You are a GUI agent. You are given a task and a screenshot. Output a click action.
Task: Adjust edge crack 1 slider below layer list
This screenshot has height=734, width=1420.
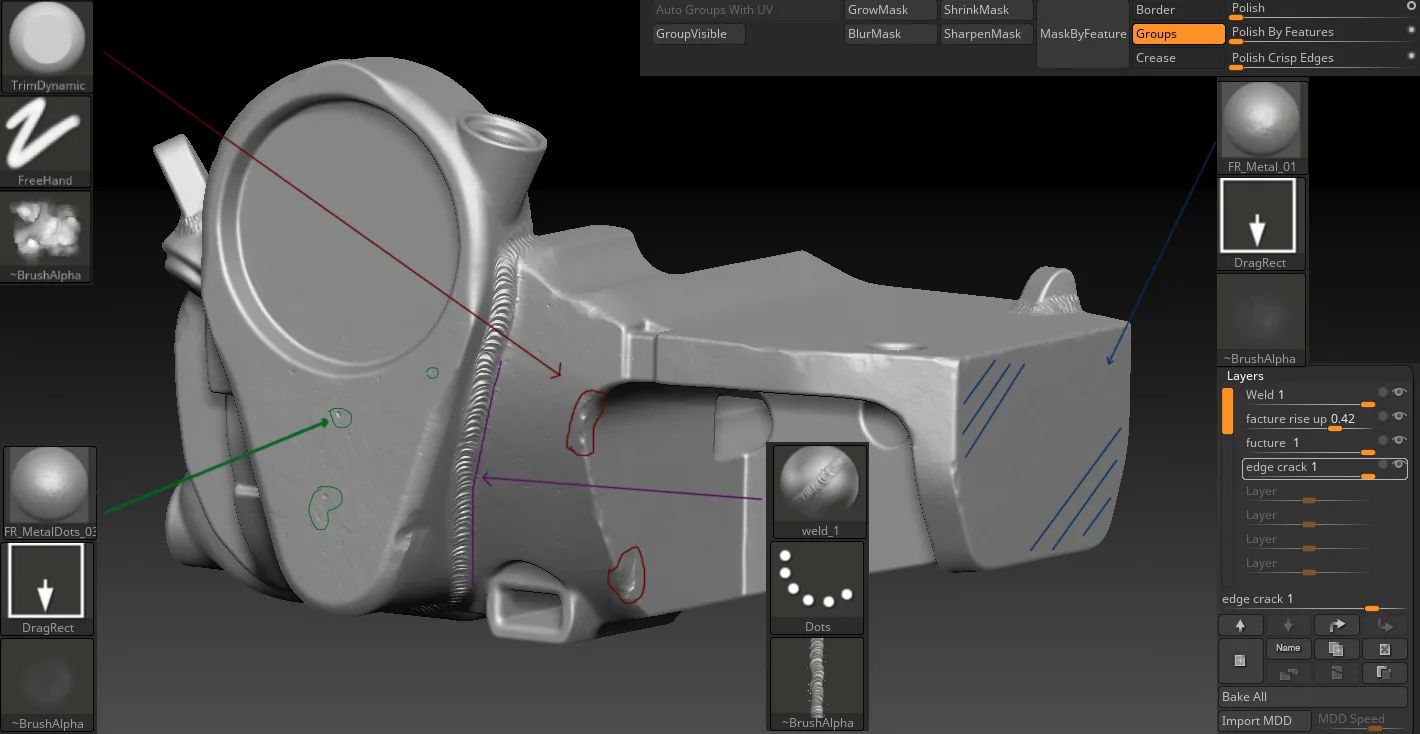[1313, 600]
